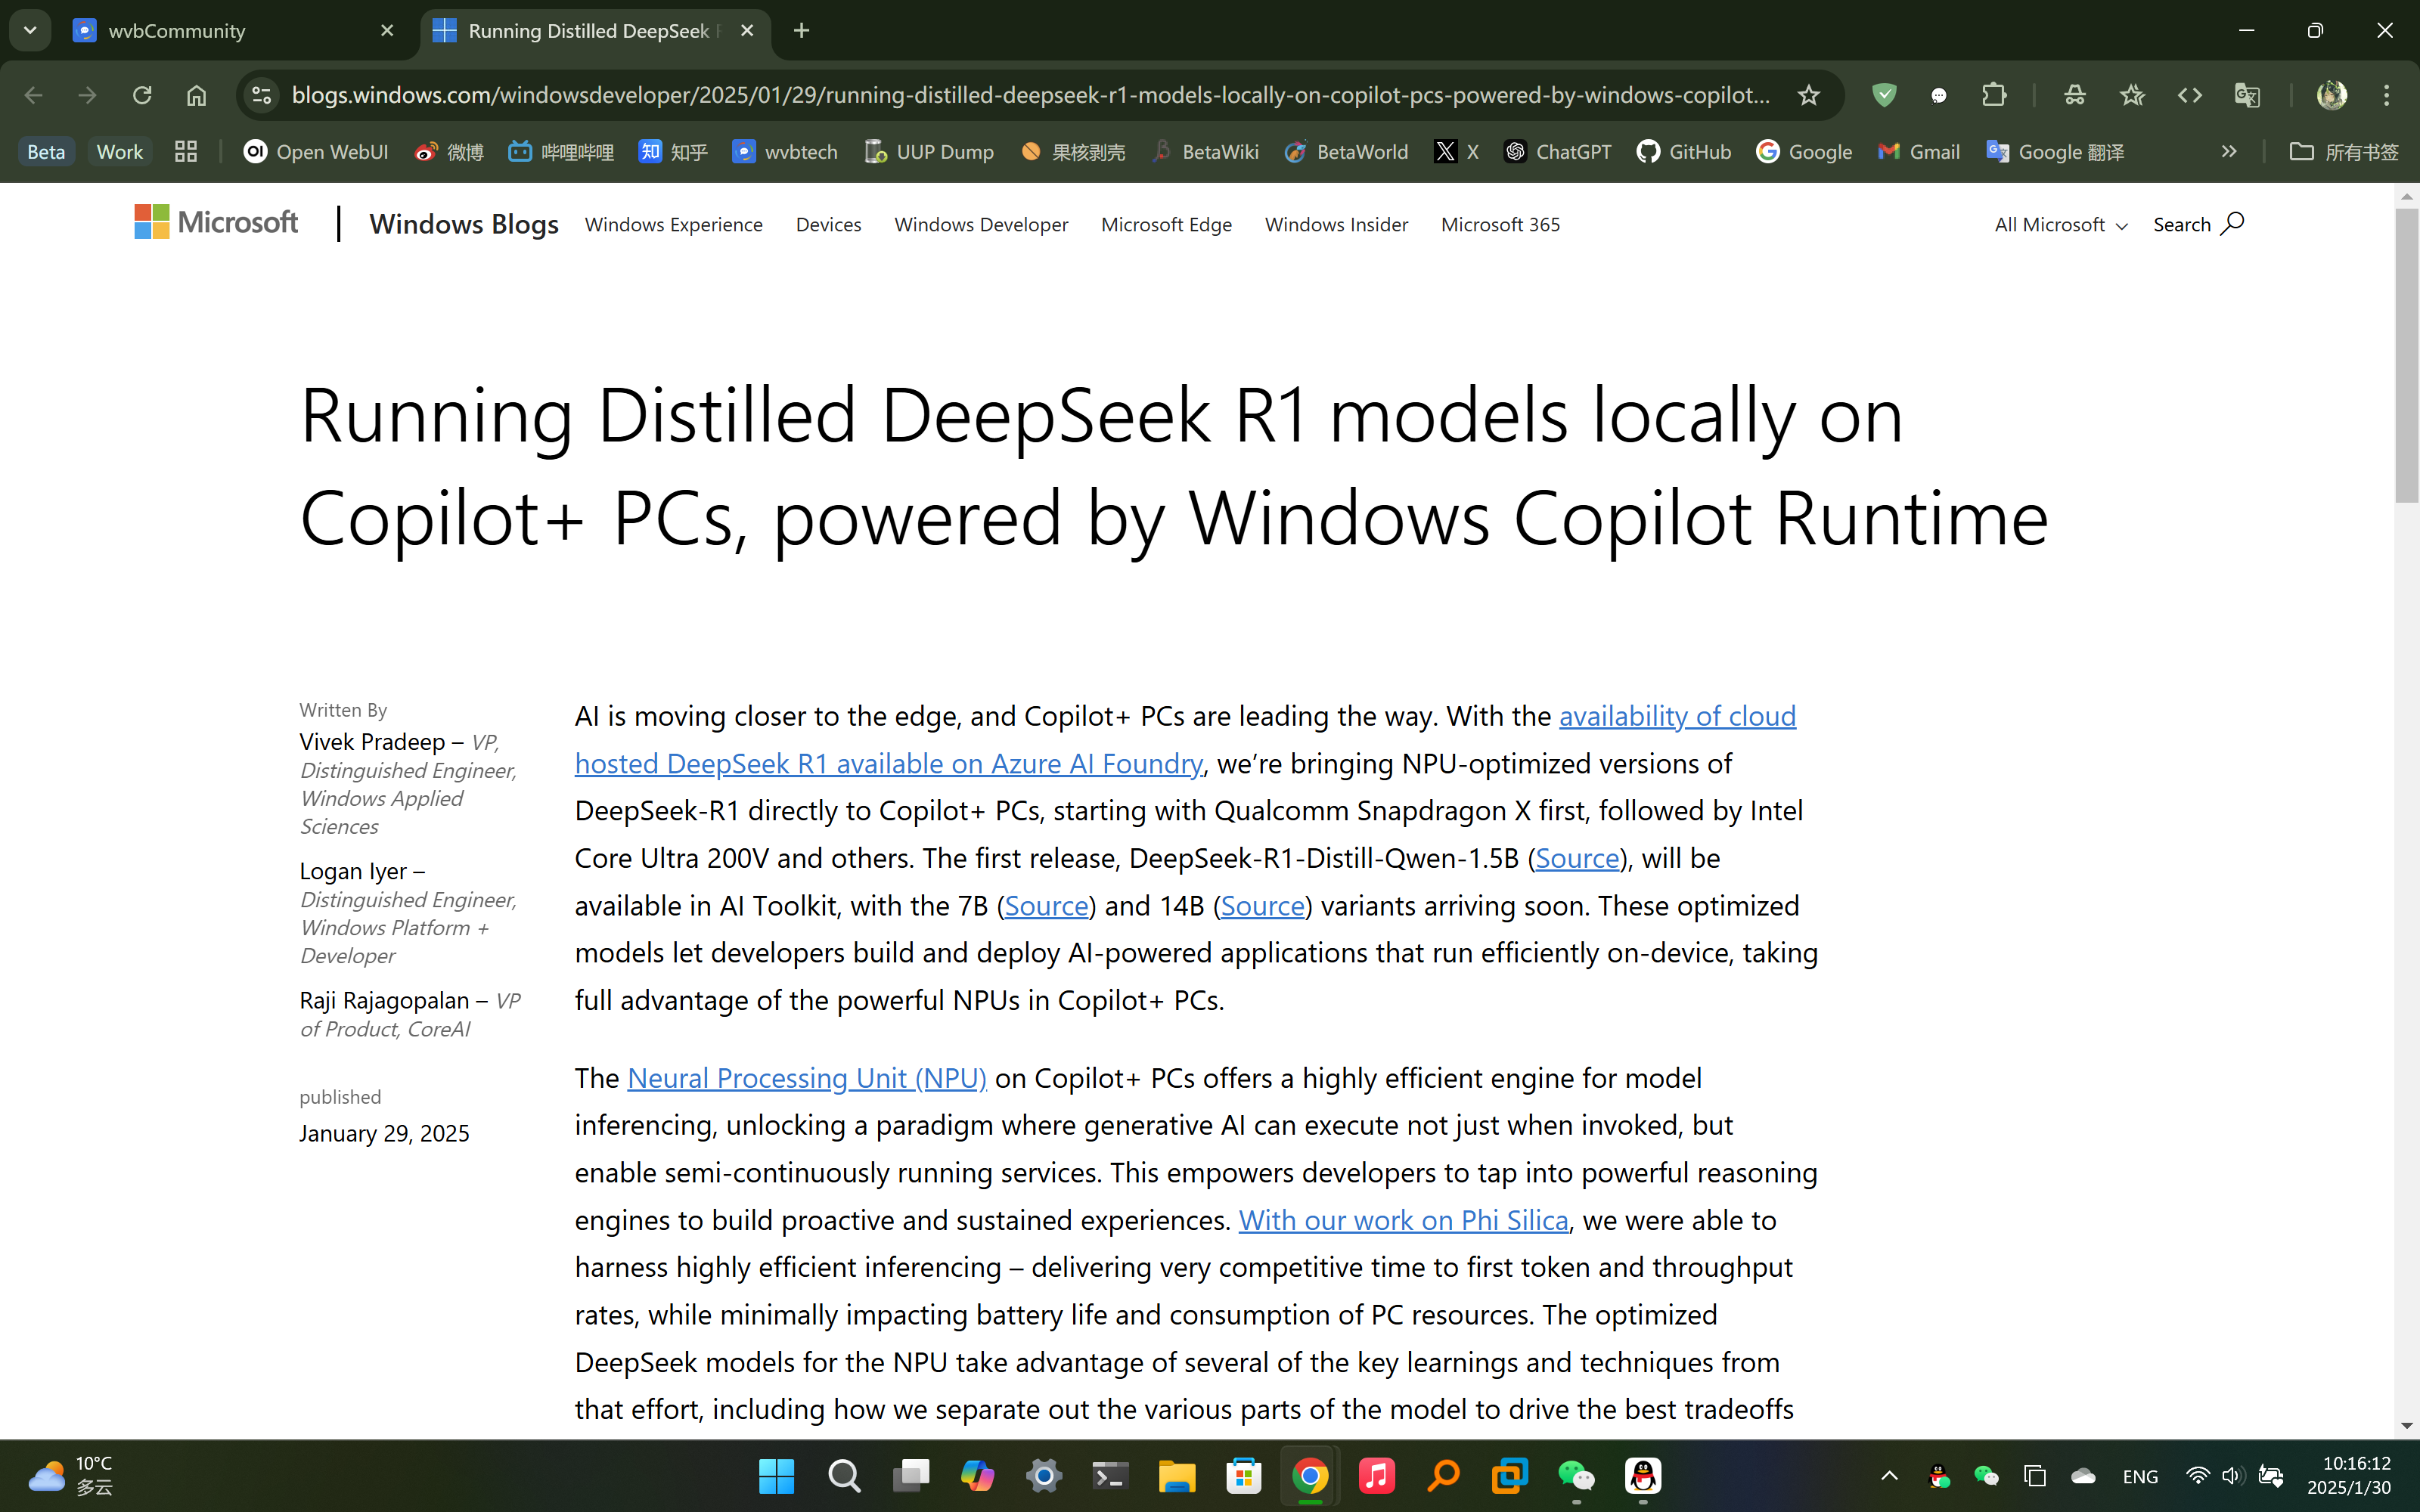This screenshot has width=2420, height=1512.
Task: Open the weather widget showing 10°C
Action: tap(70, 1476)
